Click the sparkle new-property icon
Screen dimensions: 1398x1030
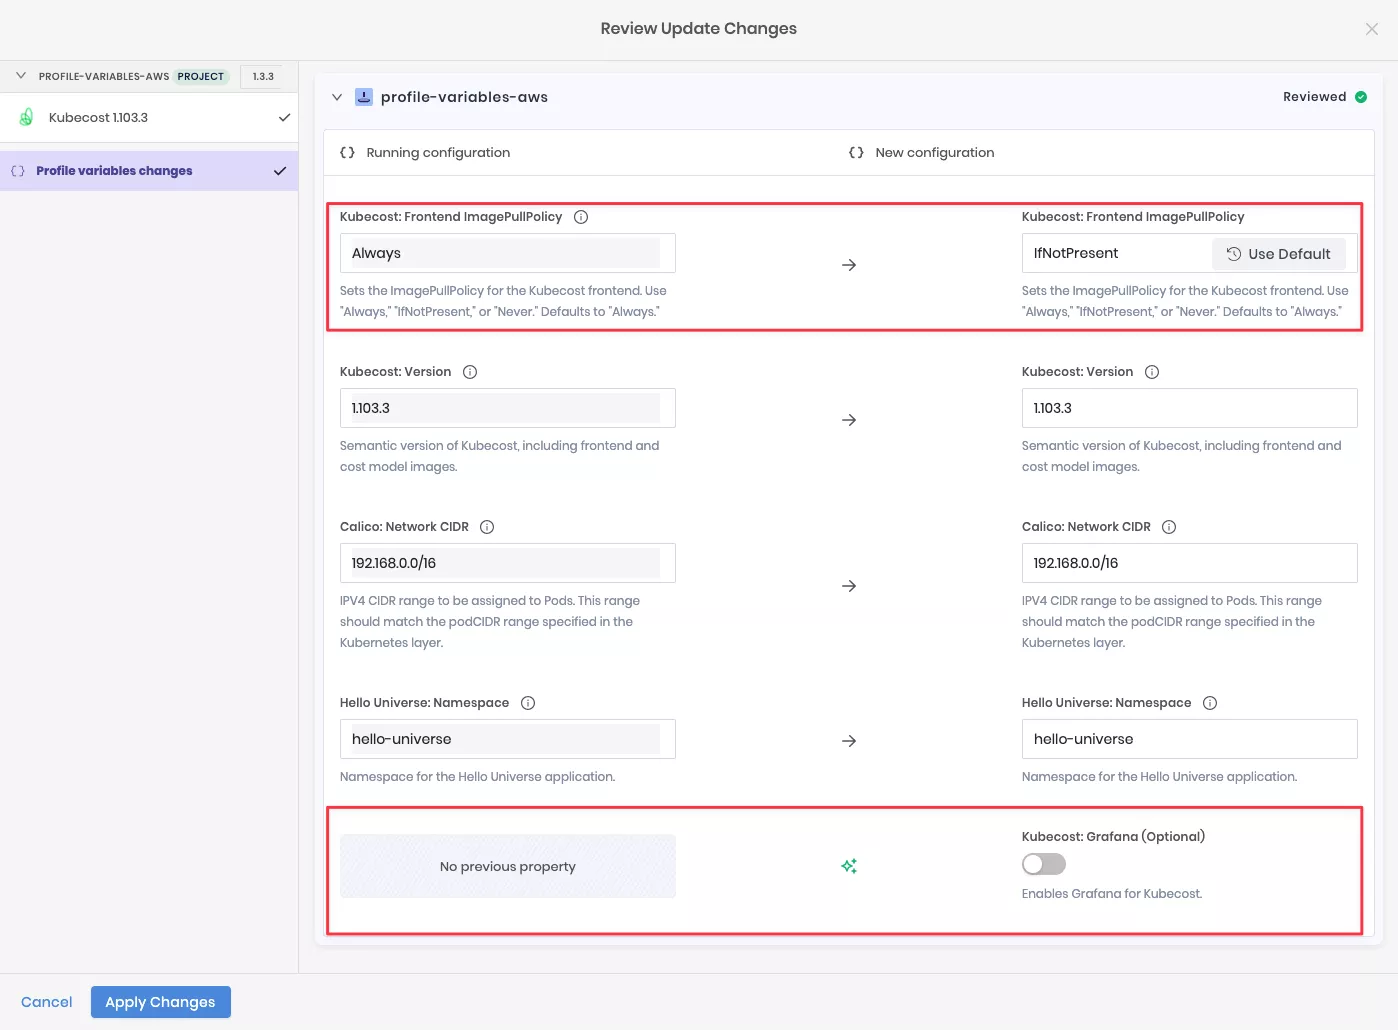point(849,866)
